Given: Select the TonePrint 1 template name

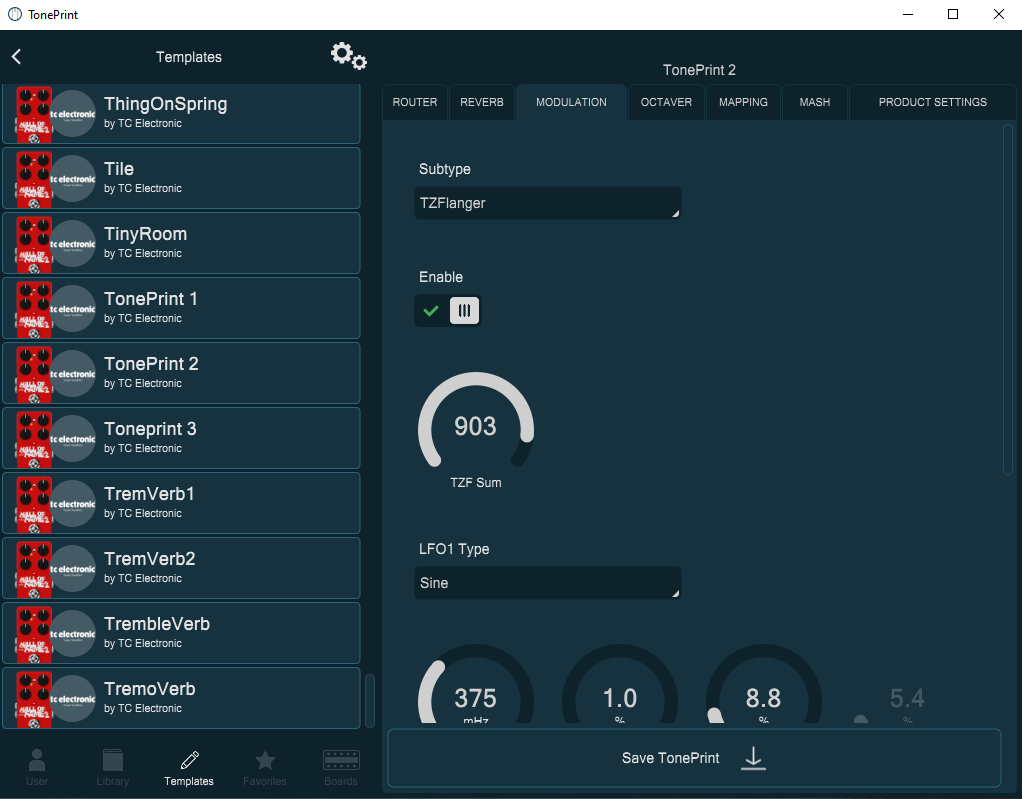Looking at the screenshot, I should 151,298.
